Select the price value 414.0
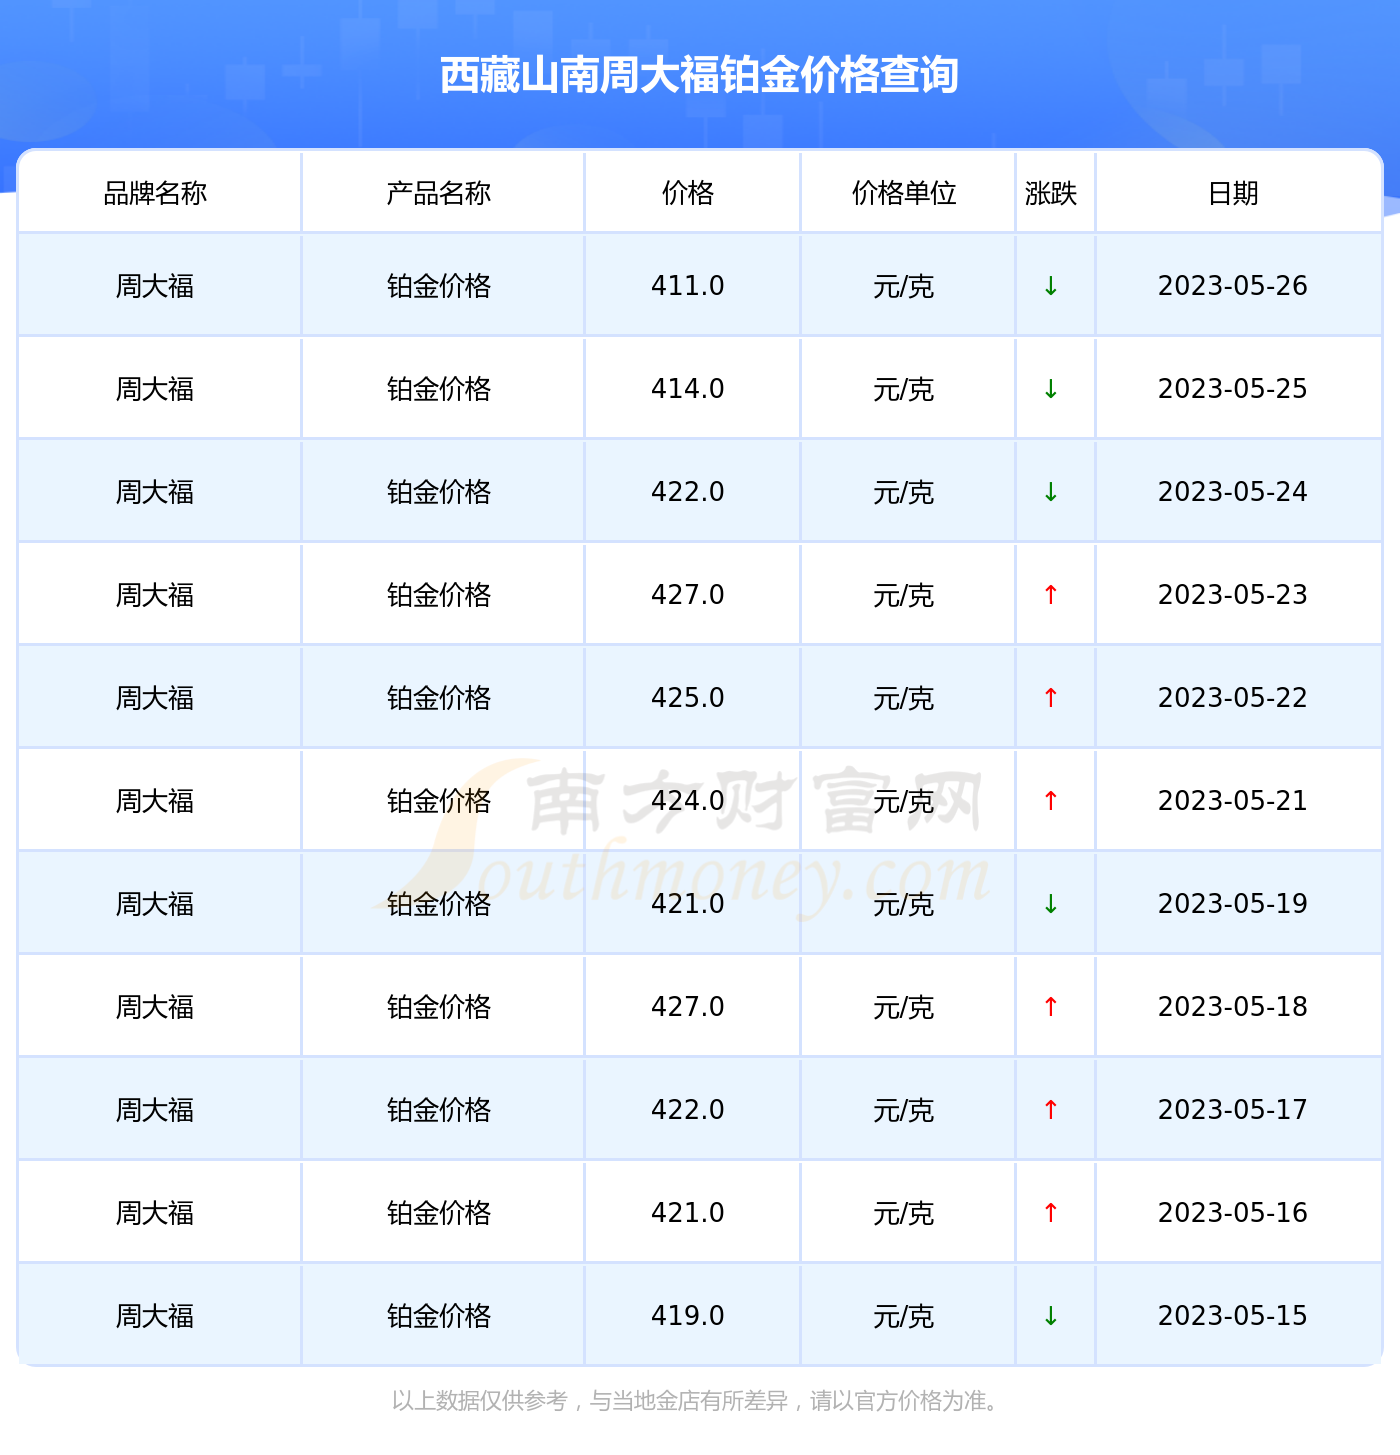1400x1455 pixels. (x=688, y=389)
